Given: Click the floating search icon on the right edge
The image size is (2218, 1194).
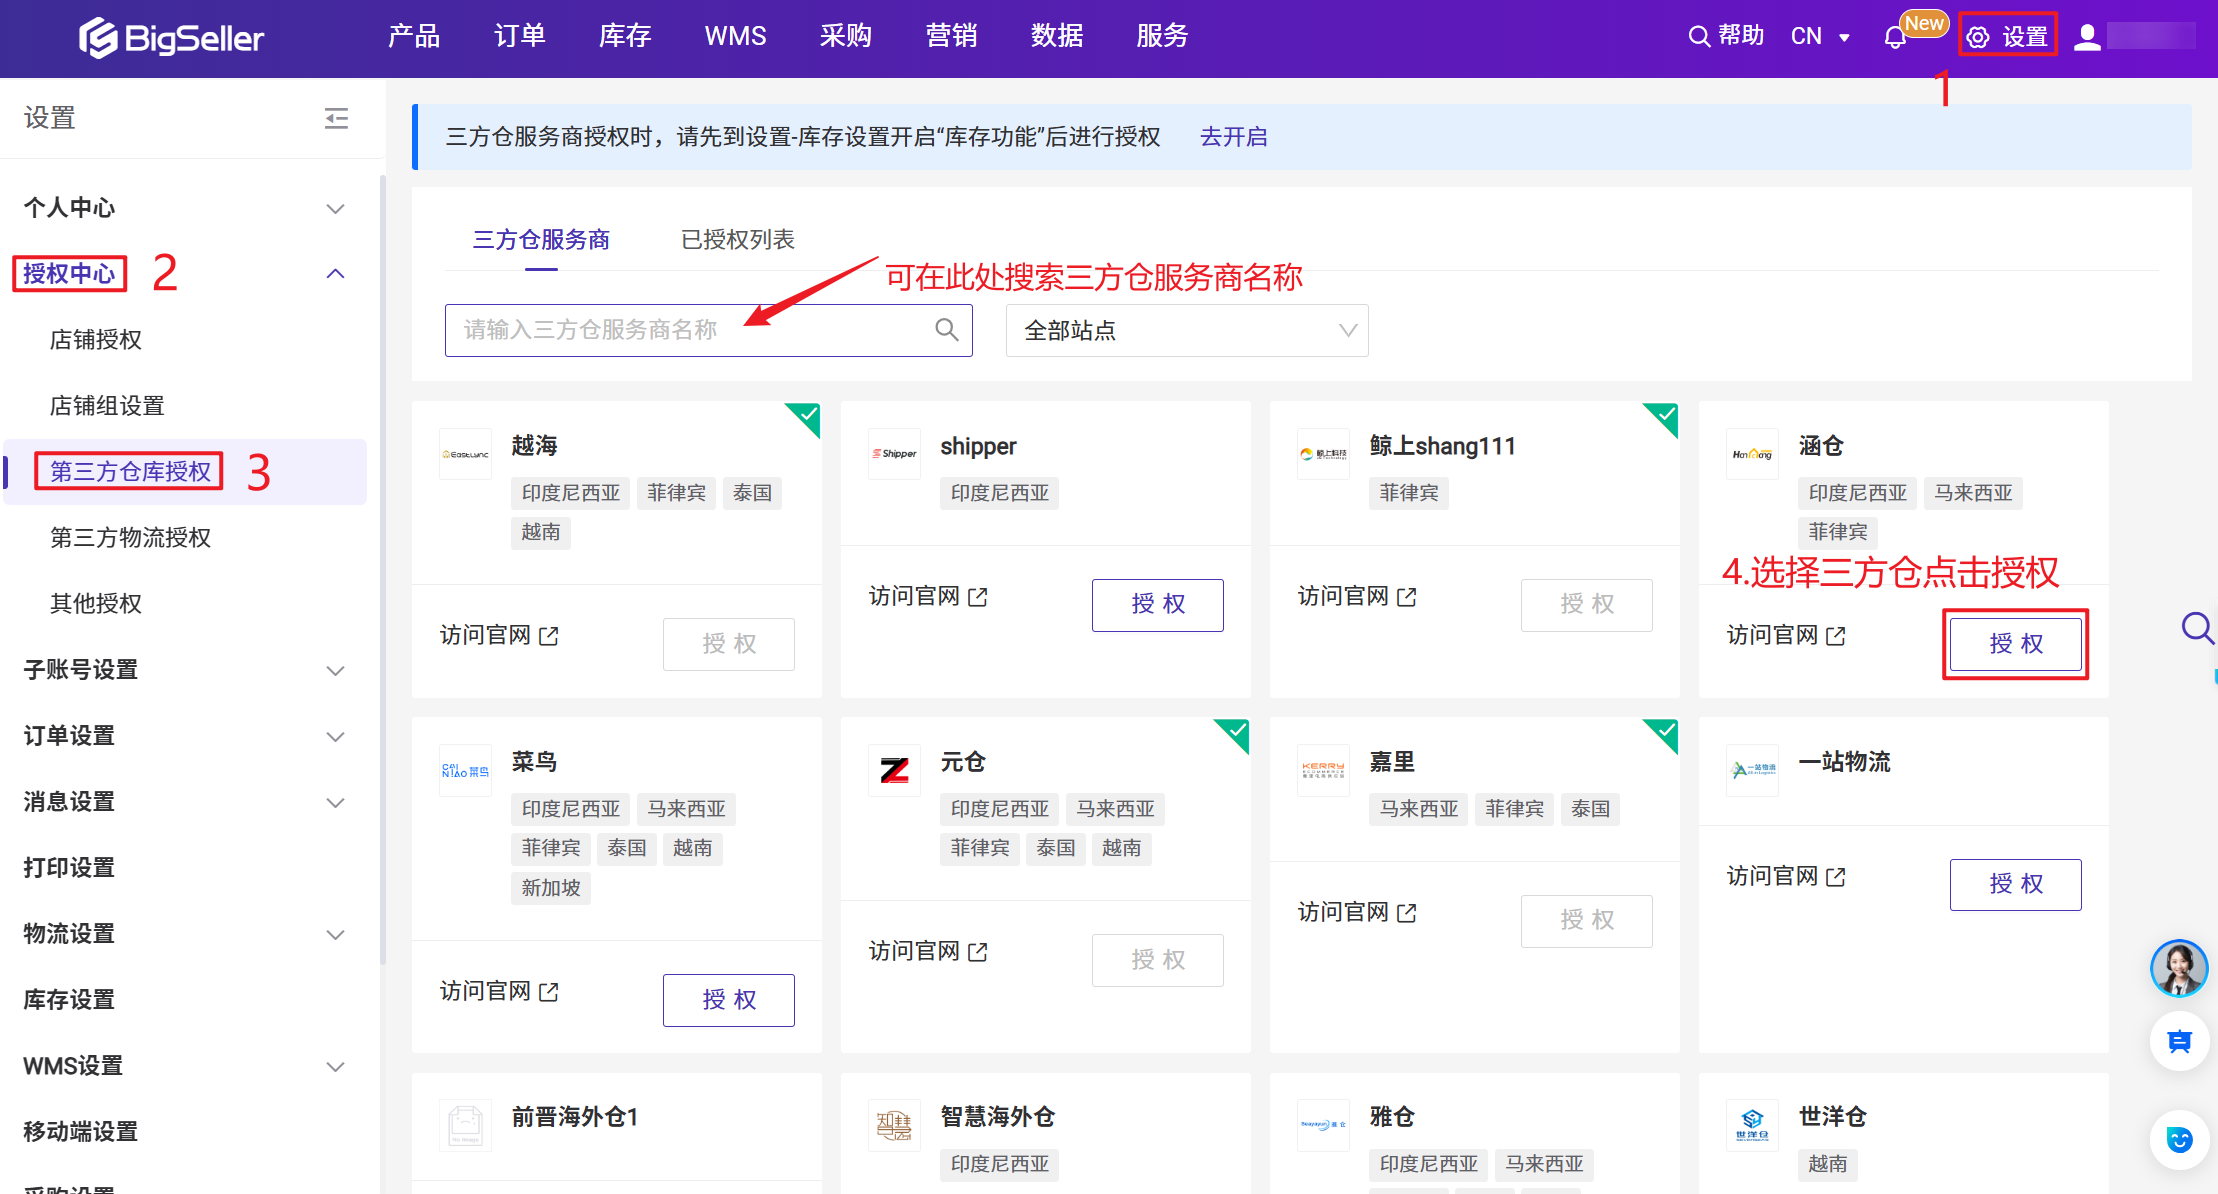Looking at the screenshot, I should (x=2196, y=628).
